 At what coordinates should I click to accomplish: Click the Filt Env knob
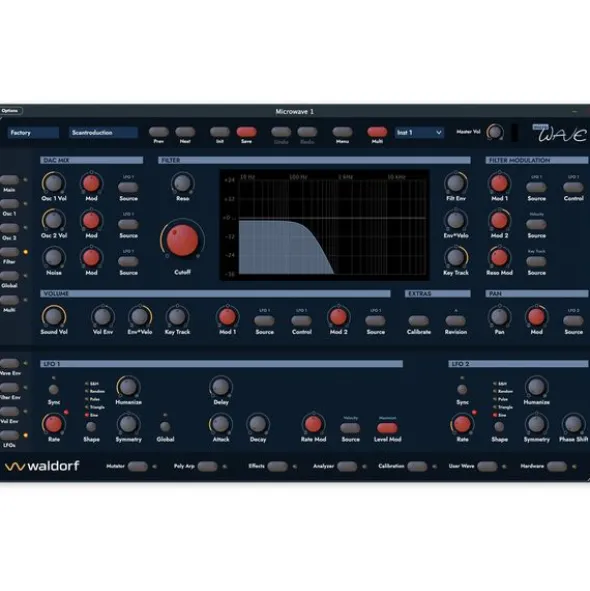[456, 183]
